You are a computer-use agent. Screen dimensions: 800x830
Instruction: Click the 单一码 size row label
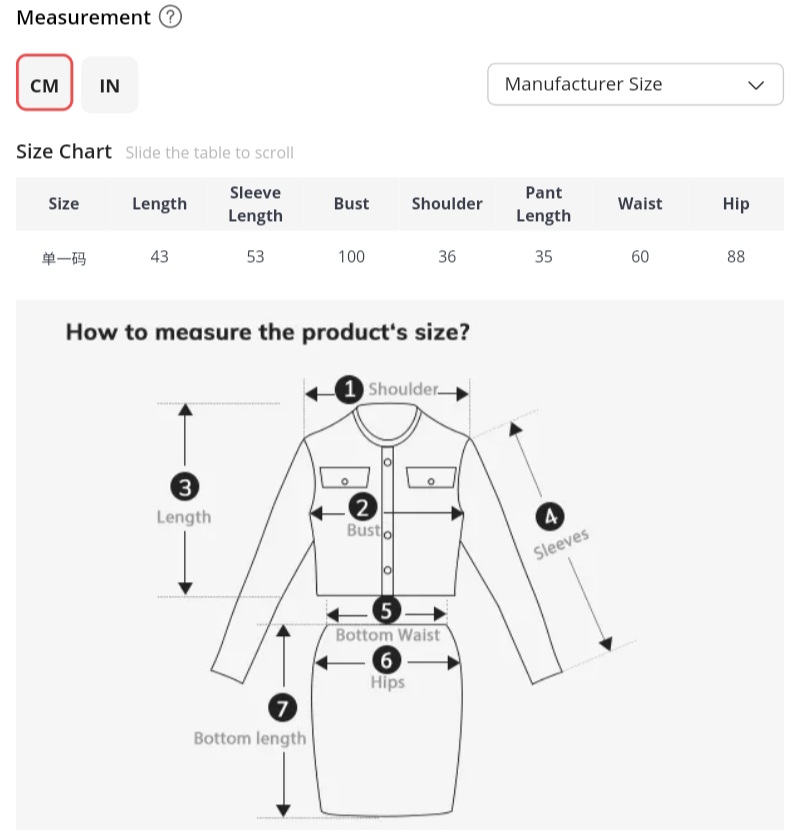pos(63,258)
